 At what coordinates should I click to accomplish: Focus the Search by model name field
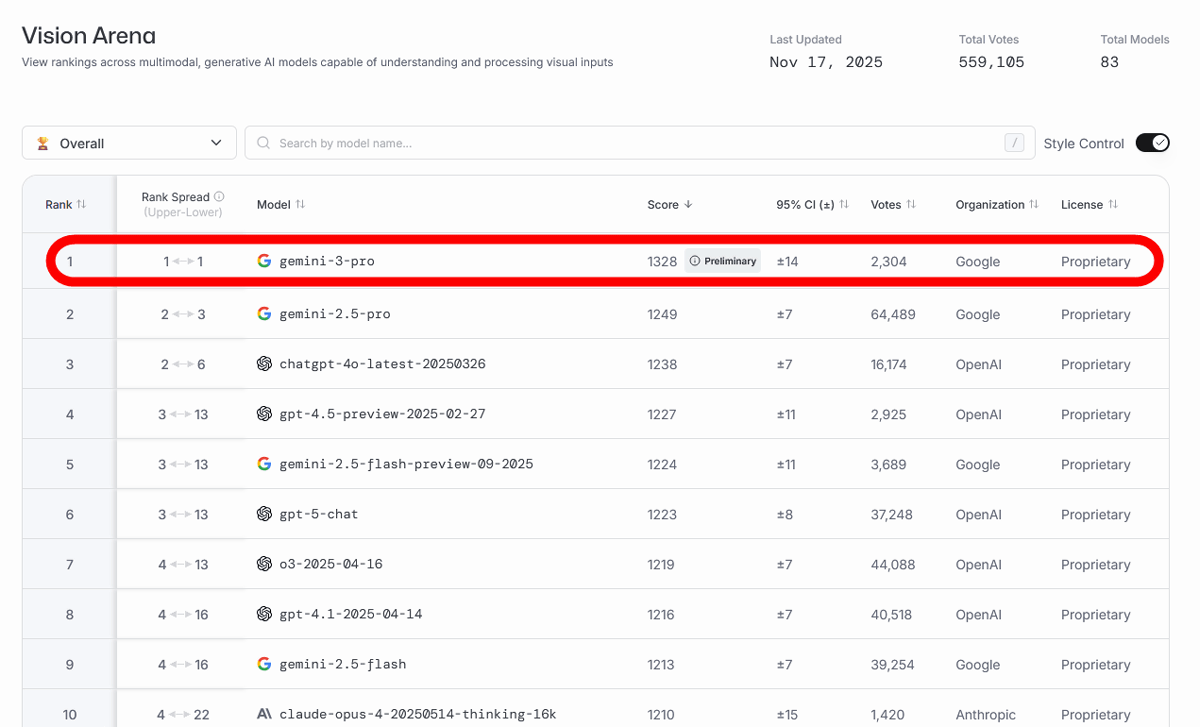630,143
